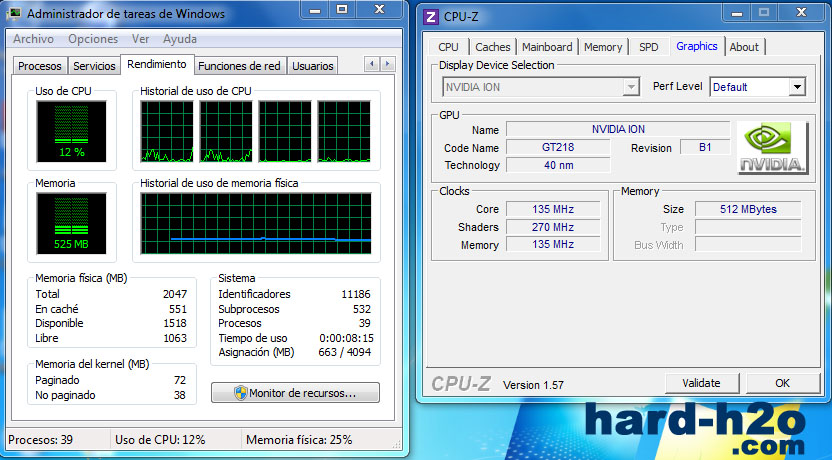Click the Memoria 525 MB meter

tap(72, 223)
